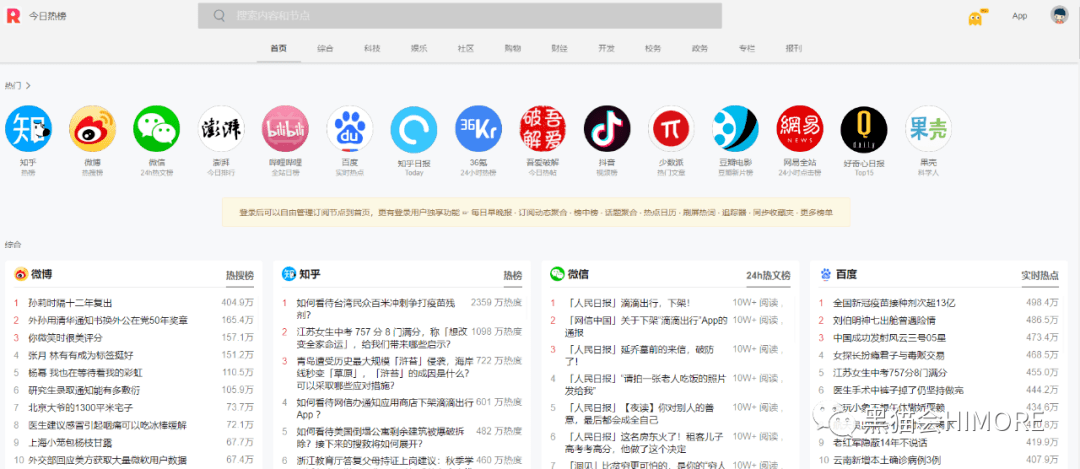Open Weibo item 外交部回应美方获取大量微软用户数据
This screenshot has height=469, width=1080.
[x=107, y=460]
